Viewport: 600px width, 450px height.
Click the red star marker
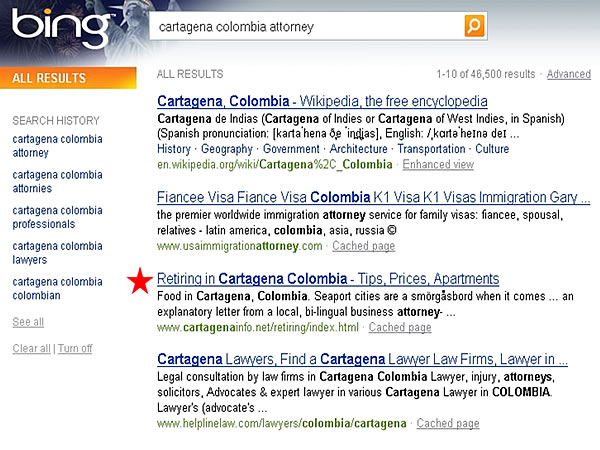(x=140, y=283)
